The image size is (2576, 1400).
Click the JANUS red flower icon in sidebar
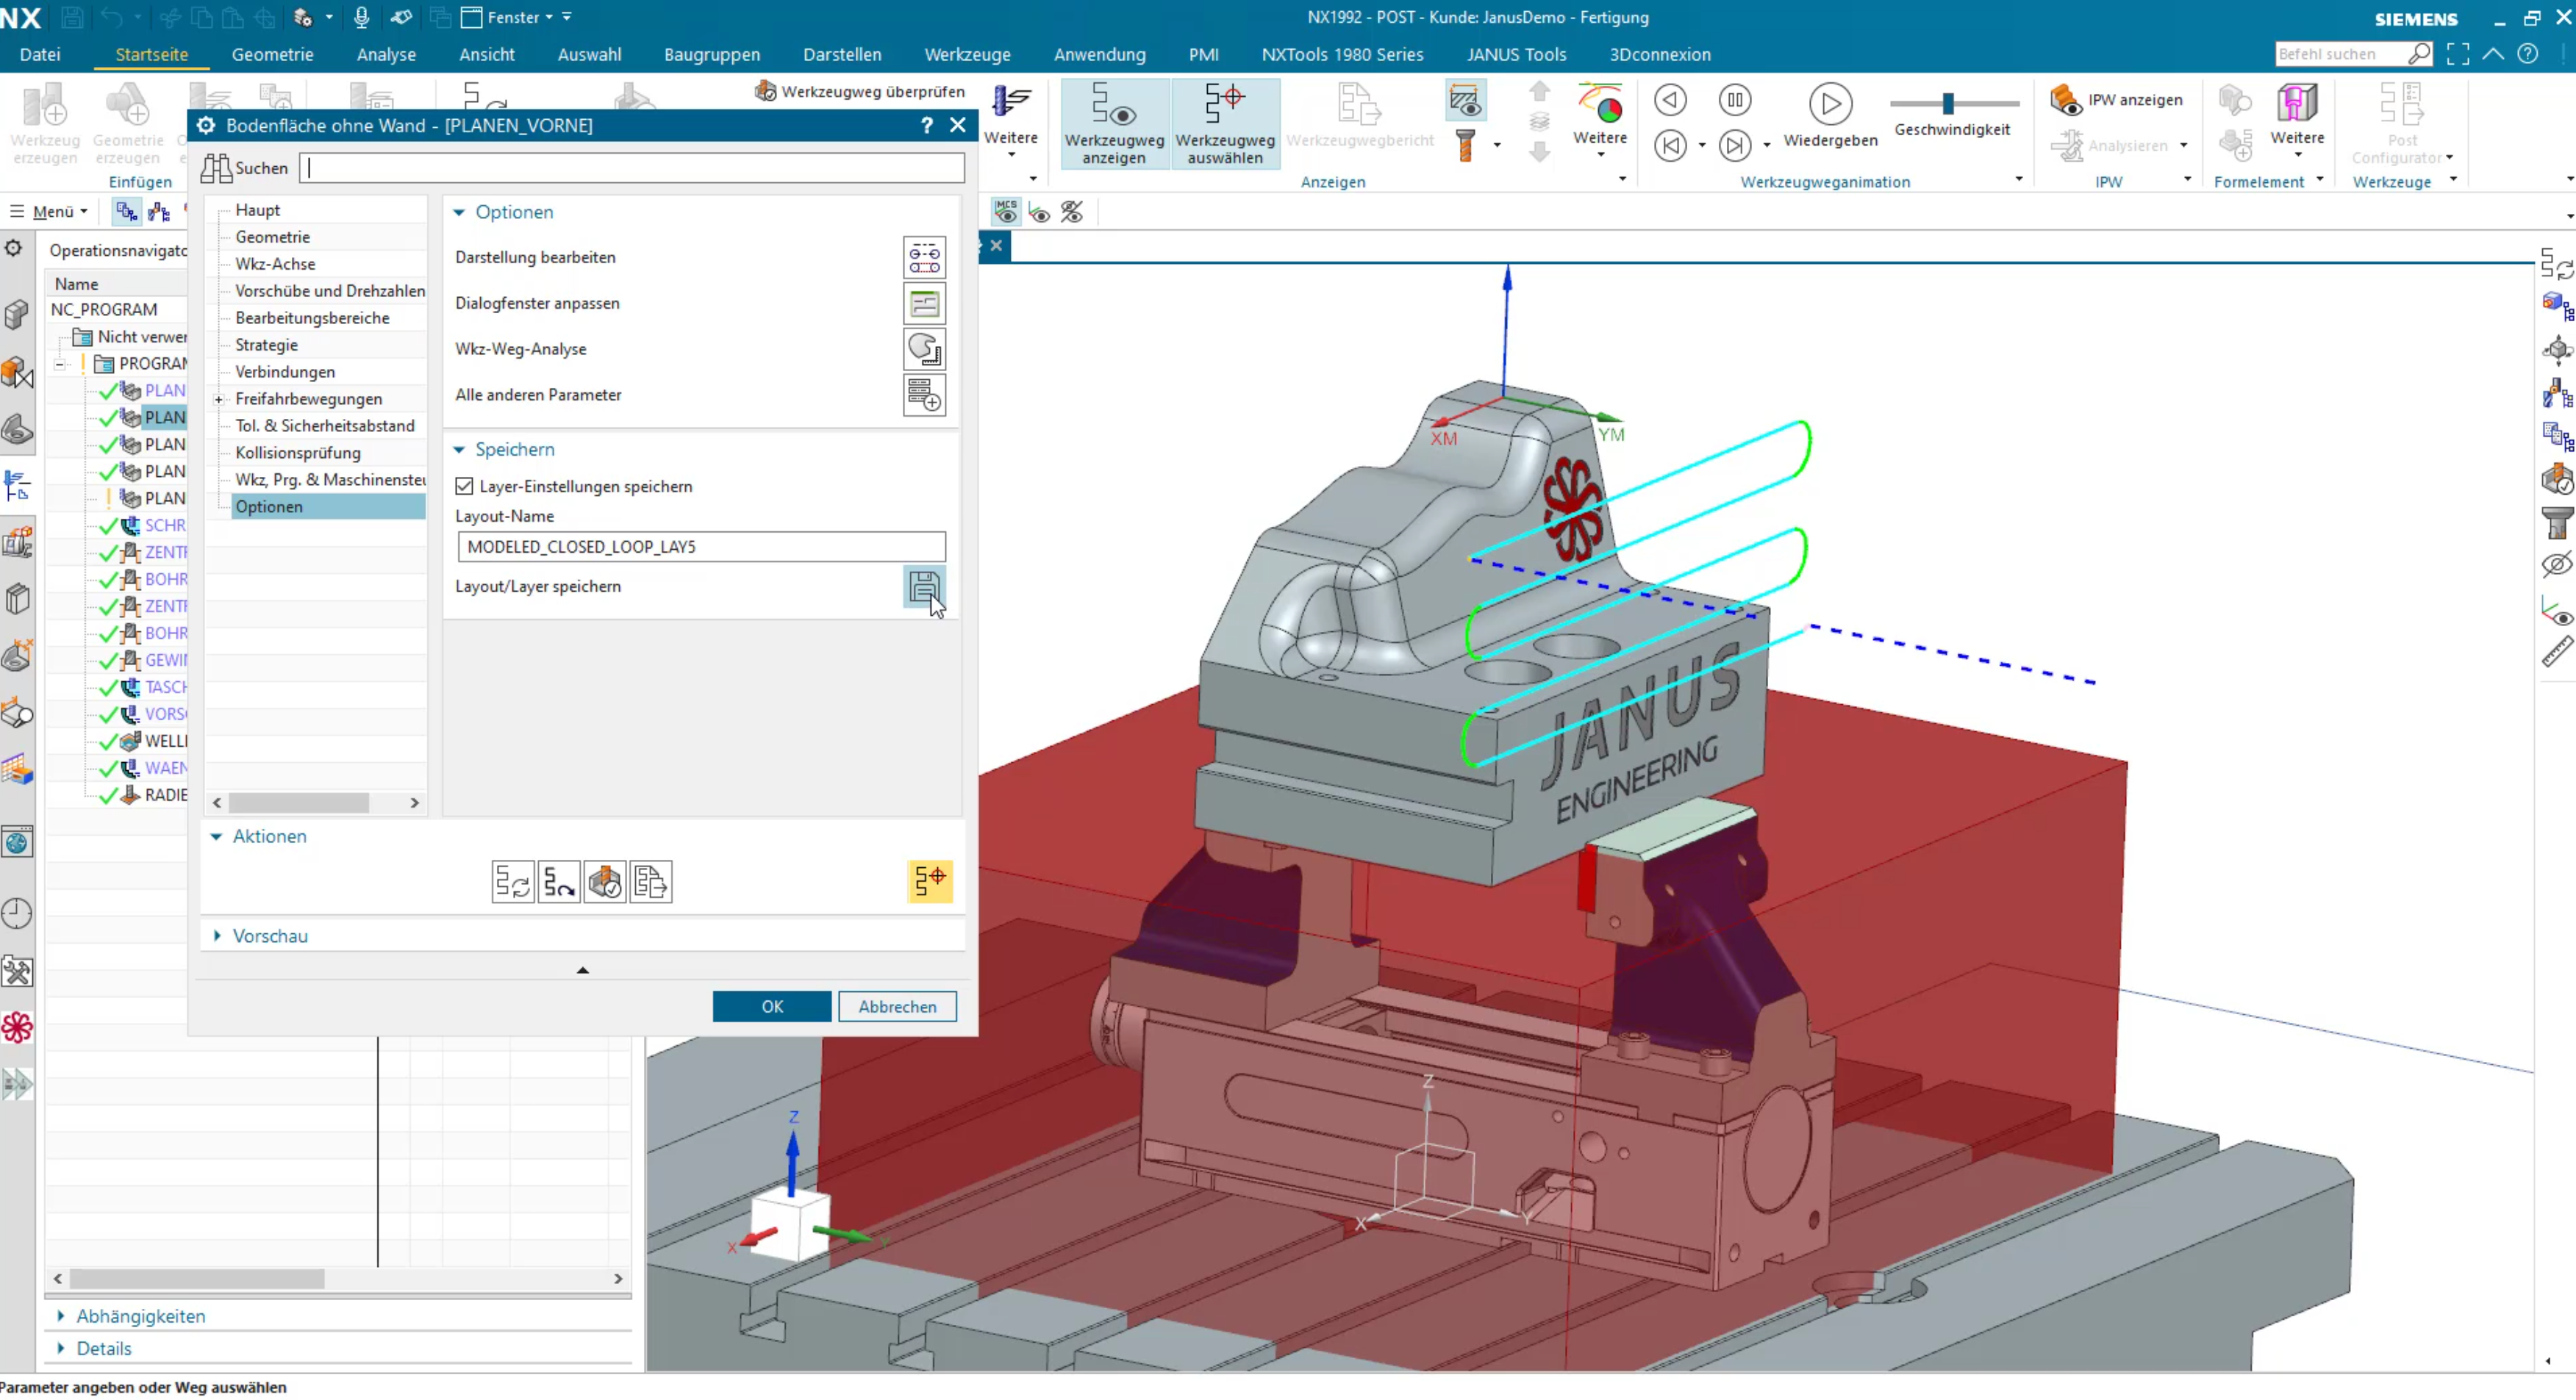tap(17, 1028)
